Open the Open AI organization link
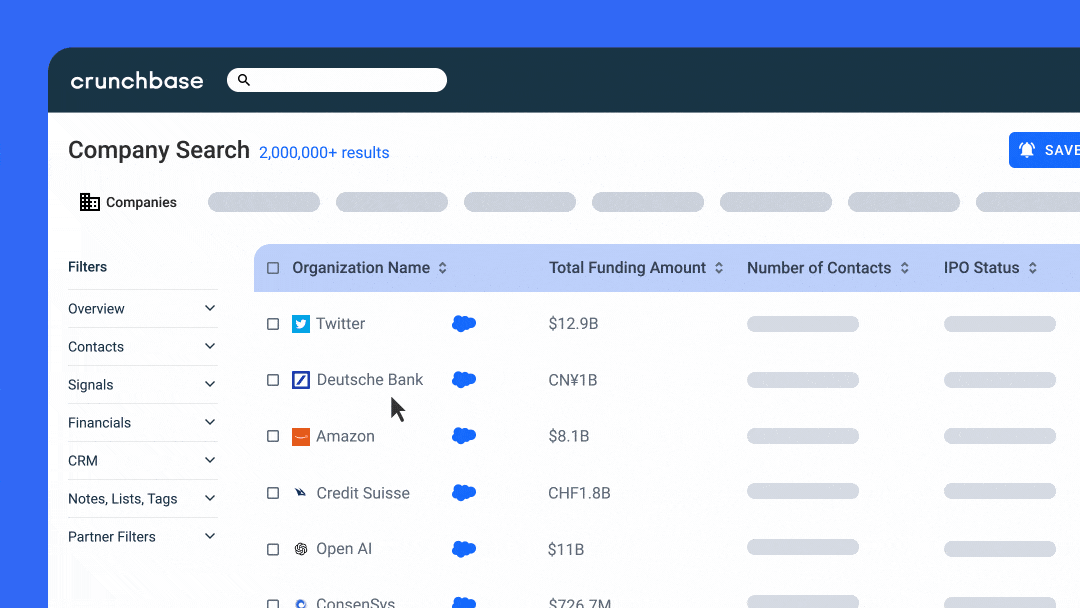1080x608 pixels. (344, 549)
